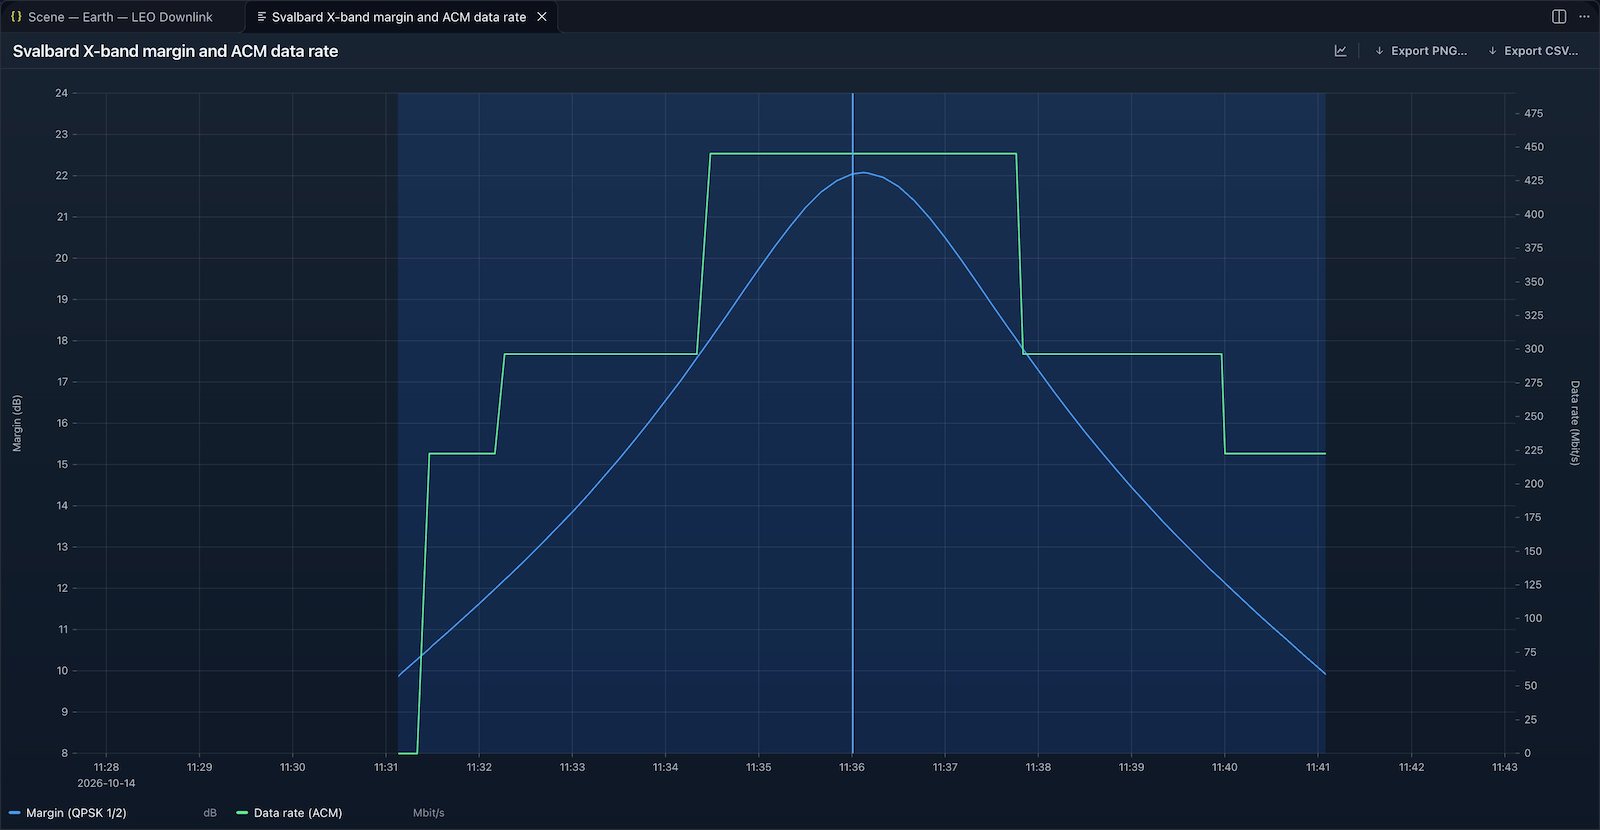Export the chart data as CSV
The height and width of the screenshot is (830, 1600).
coord(1533,51)
